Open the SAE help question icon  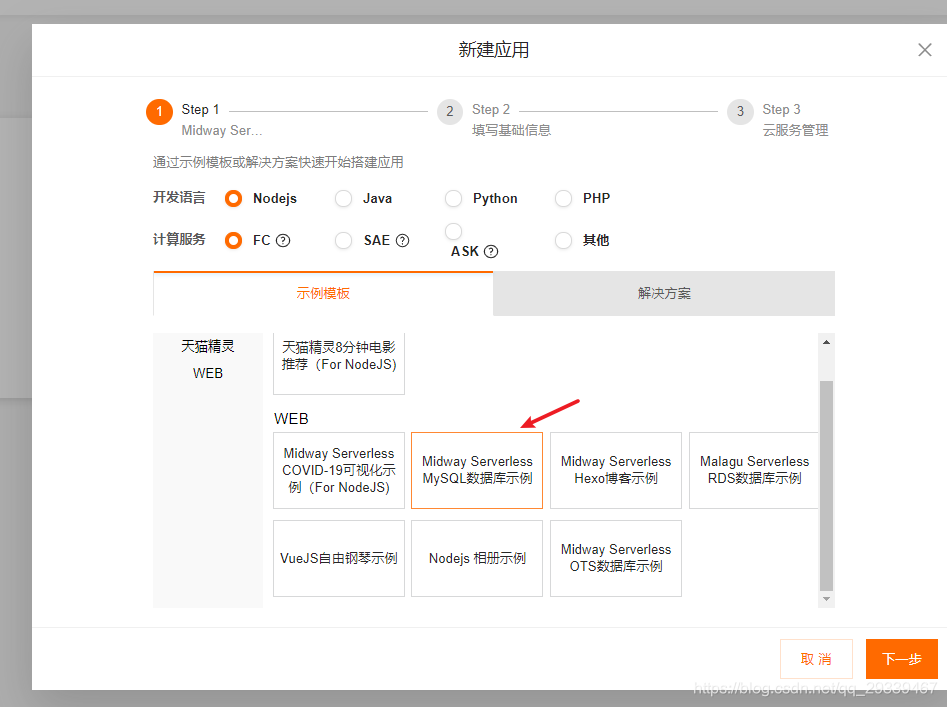[402, 240]
